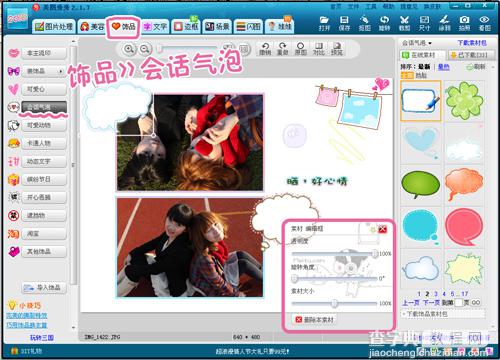Choose the cyan round thought bubble
500x360 pixels.
point(421,227)
